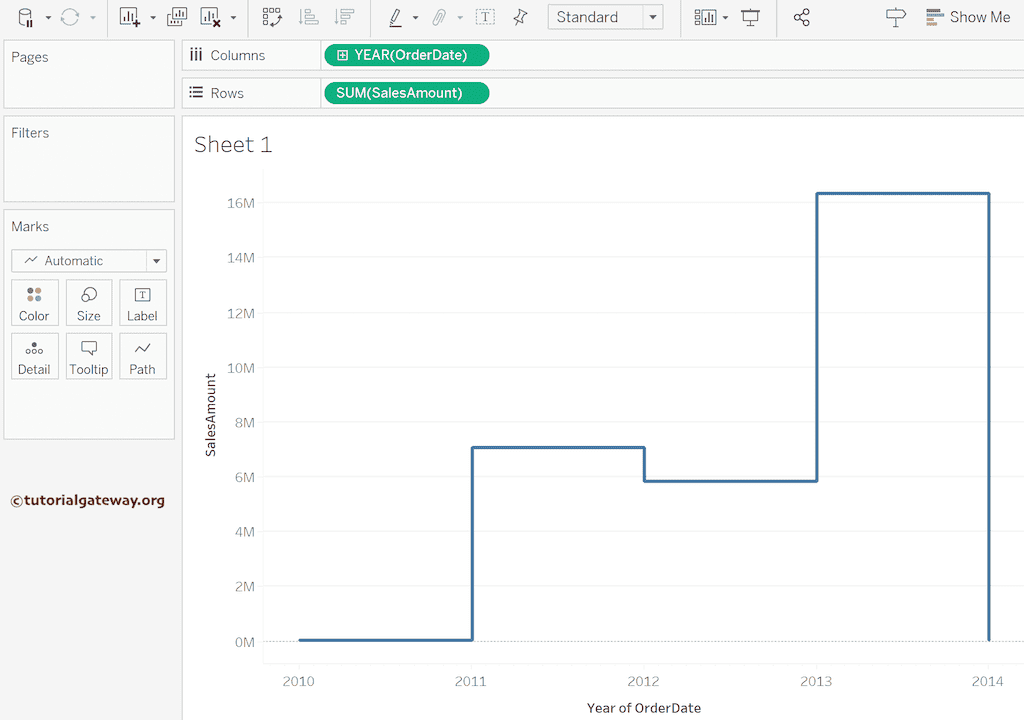Click the Show/Hide Cards chart icon
The height and width of the screenshot is (720, 1024).
pos(706,17)
